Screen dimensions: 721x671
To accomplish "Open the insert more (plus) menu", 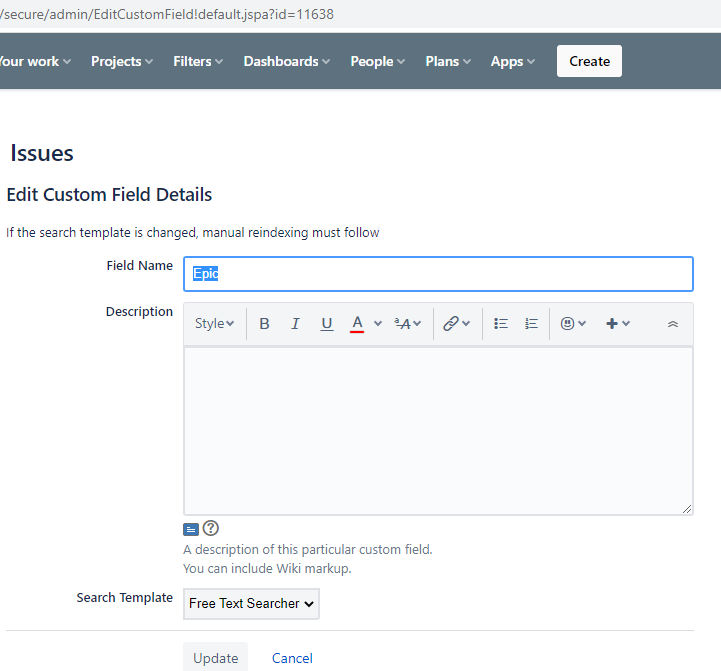I will click(618, 324).
